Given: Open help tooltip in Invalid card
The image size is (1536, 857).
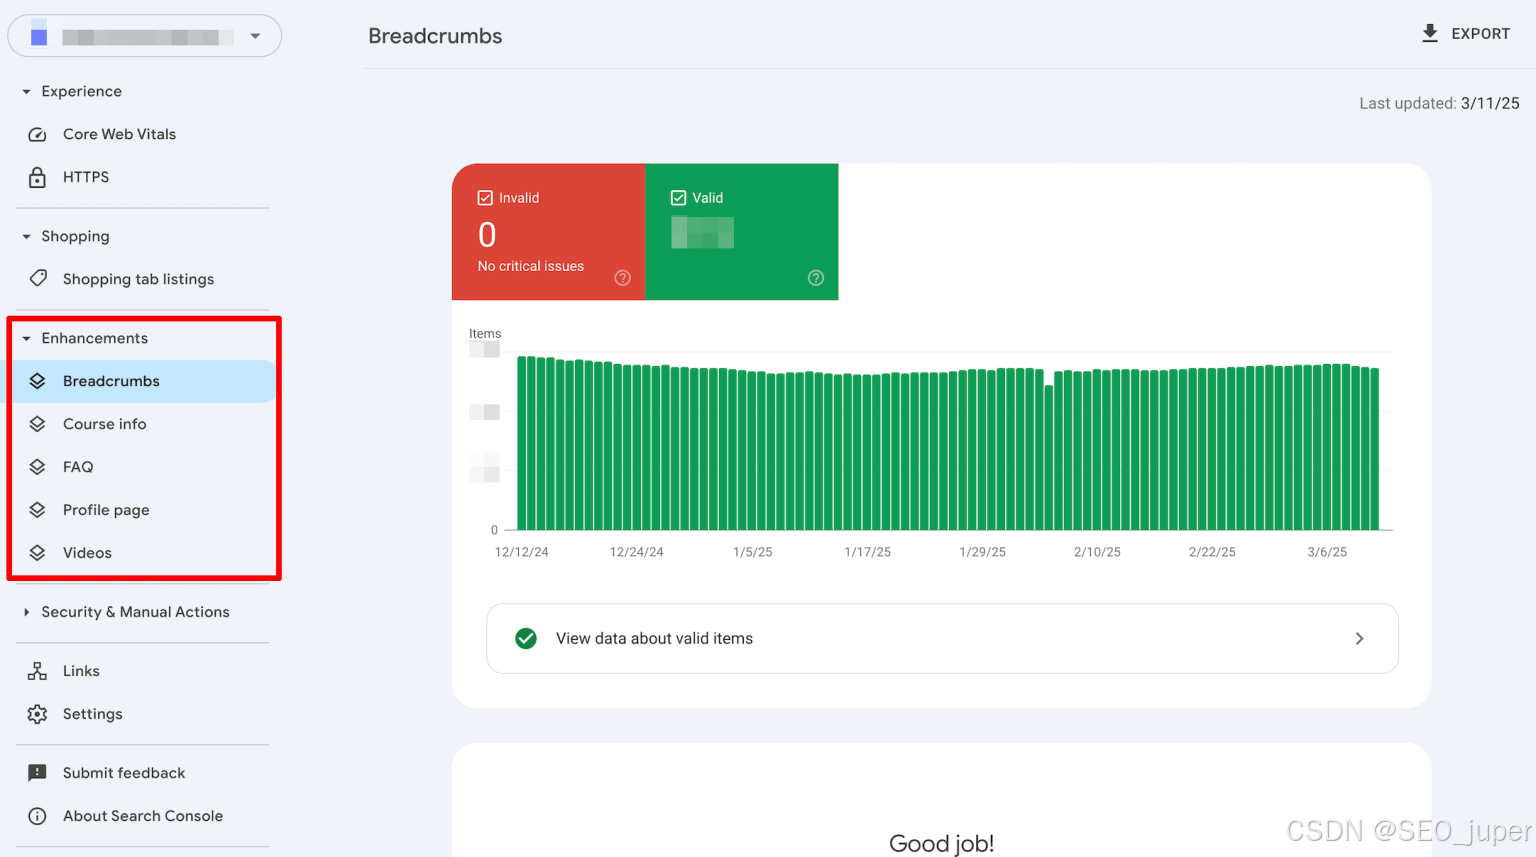Looking at the screenshot, I should 622,278.
